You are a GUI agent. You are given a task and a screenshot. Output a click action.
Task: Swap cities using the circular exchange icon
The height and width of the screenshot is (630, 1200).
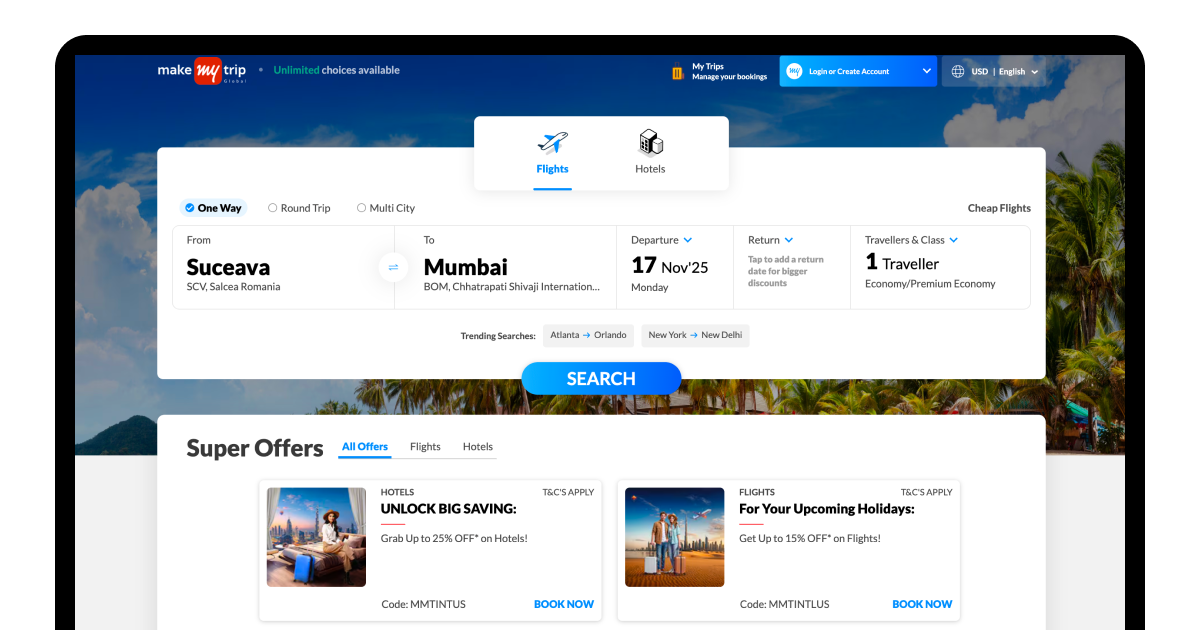tap(393, 267)
